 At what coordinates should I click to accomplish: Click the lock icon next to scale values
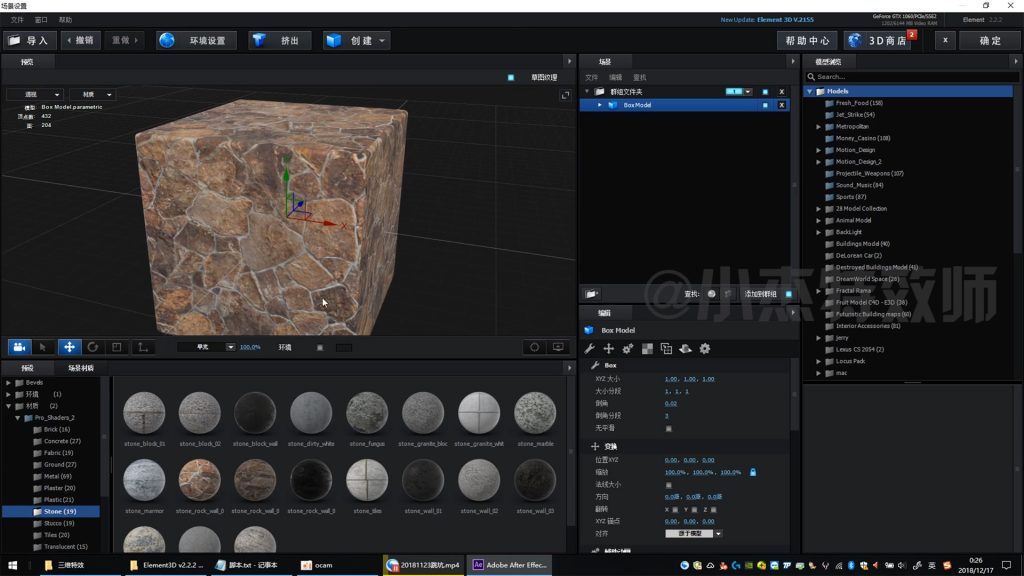pos(752,472)
